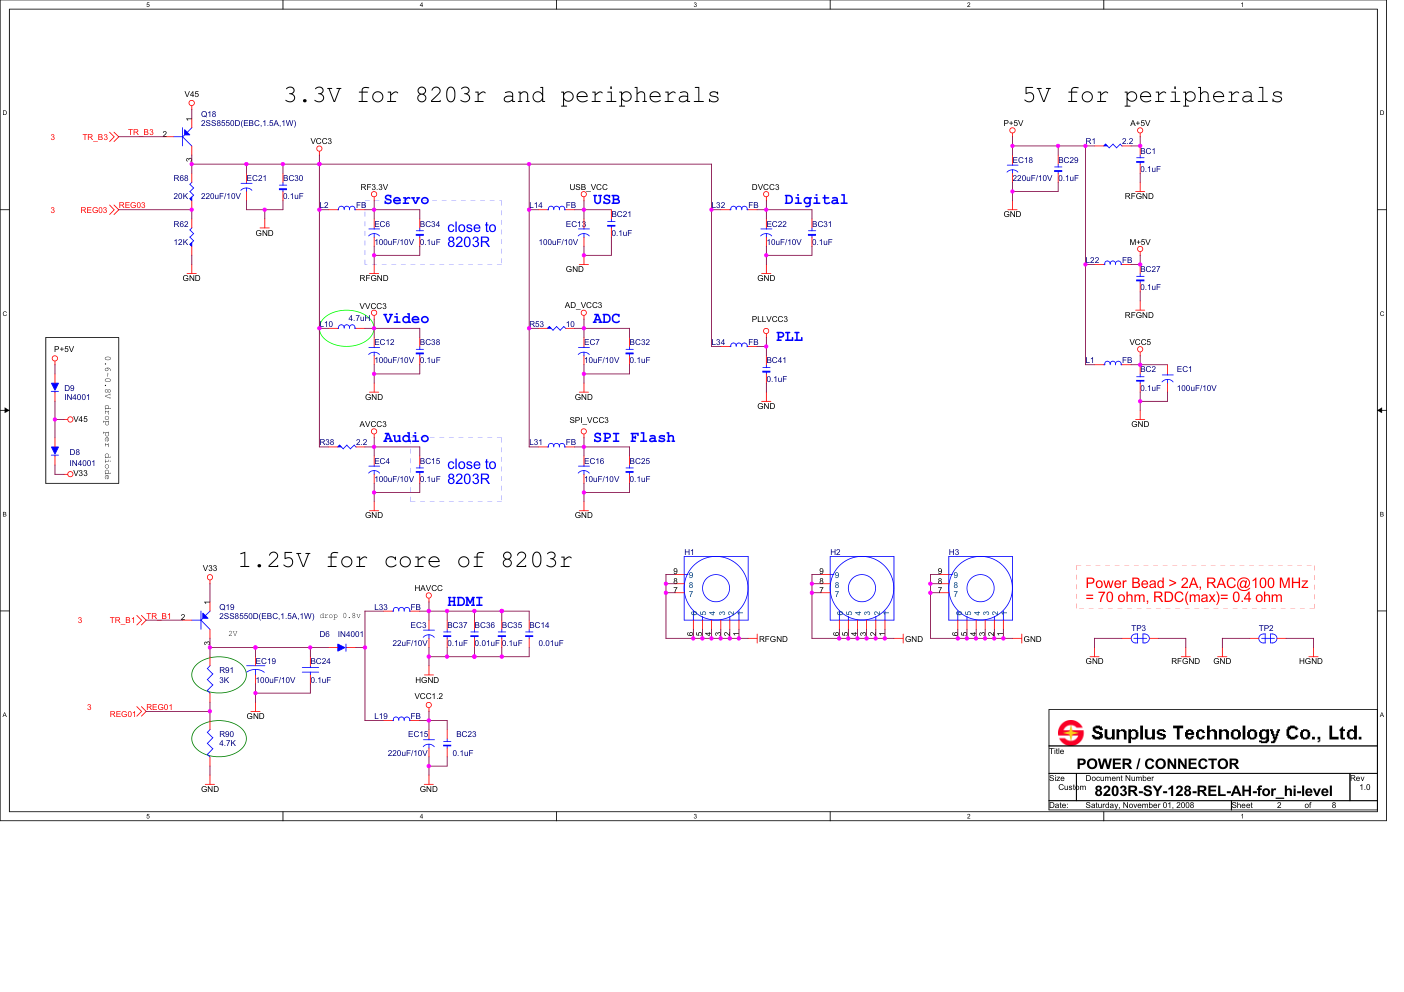Select the TP3 test point symbol
Image resolution: width=1404 pixels, height=992 pixels.
click(x=1139, y=638)
